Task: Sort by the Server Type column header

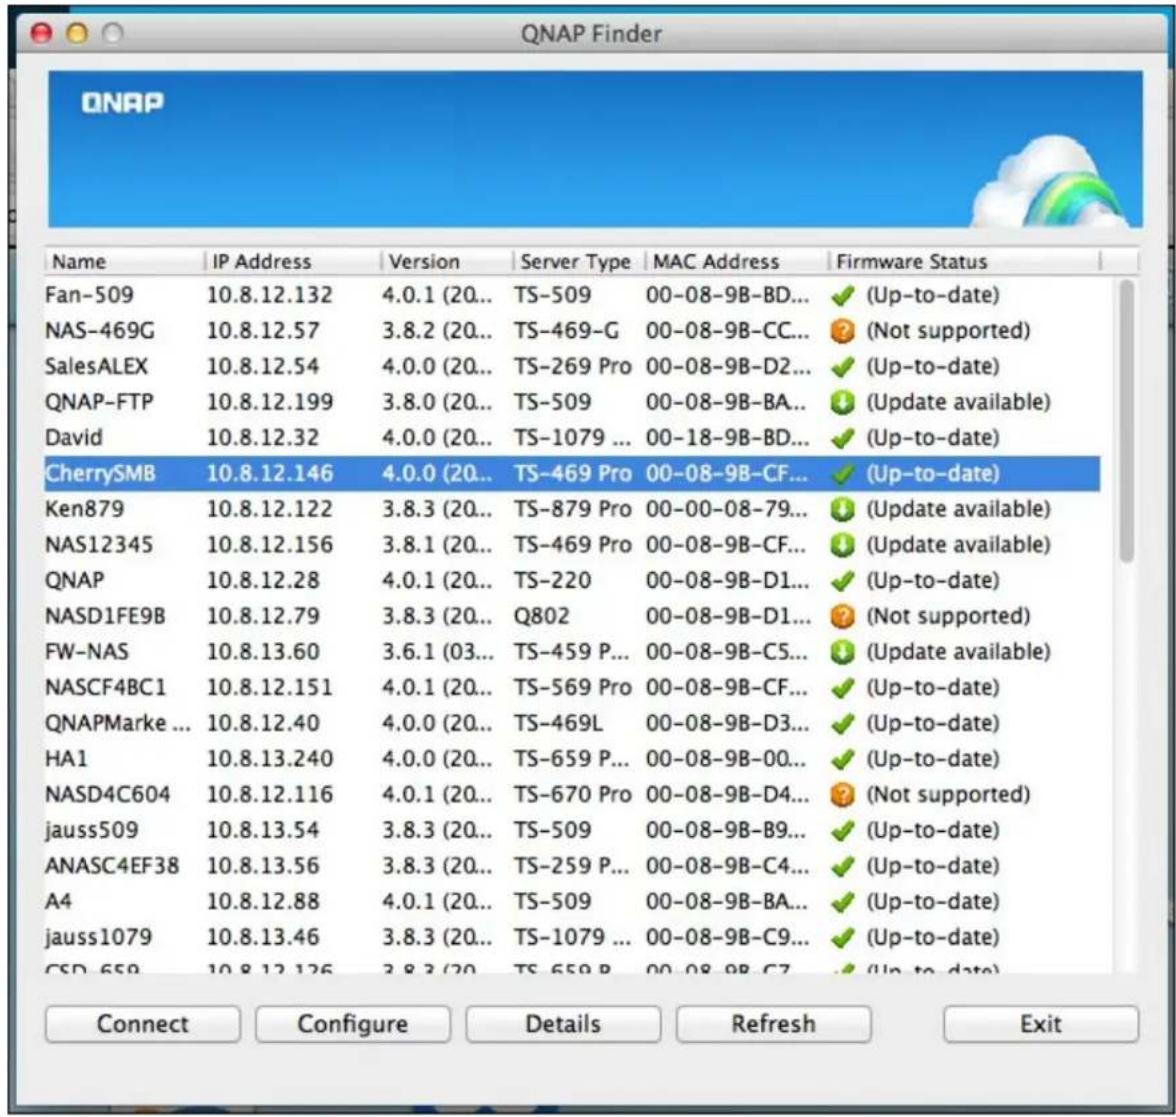Action: click(x=579, y=262)
